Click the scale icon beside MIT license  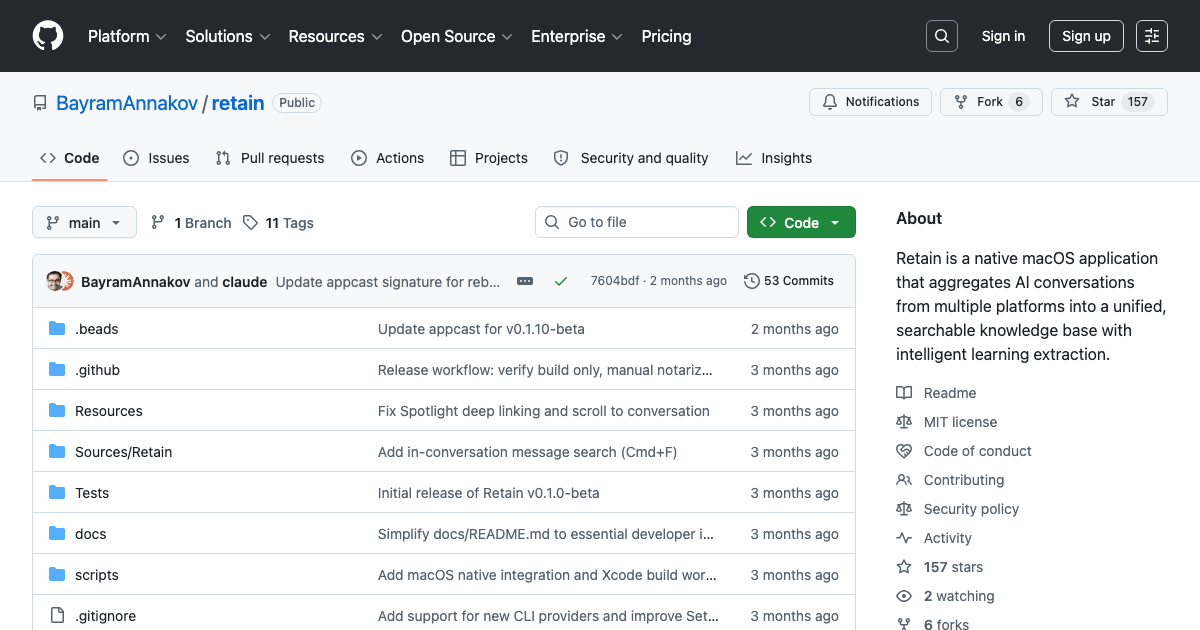[x=904, y=422]
